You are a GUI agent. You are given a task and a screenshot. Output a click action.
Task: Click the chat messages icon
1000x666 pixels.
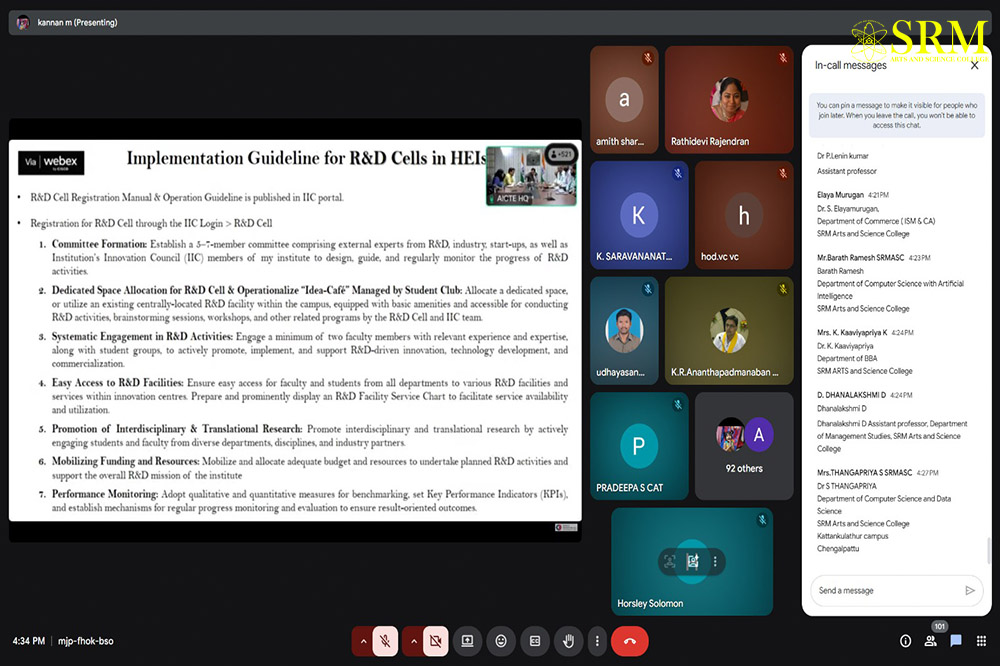(955, 641)
